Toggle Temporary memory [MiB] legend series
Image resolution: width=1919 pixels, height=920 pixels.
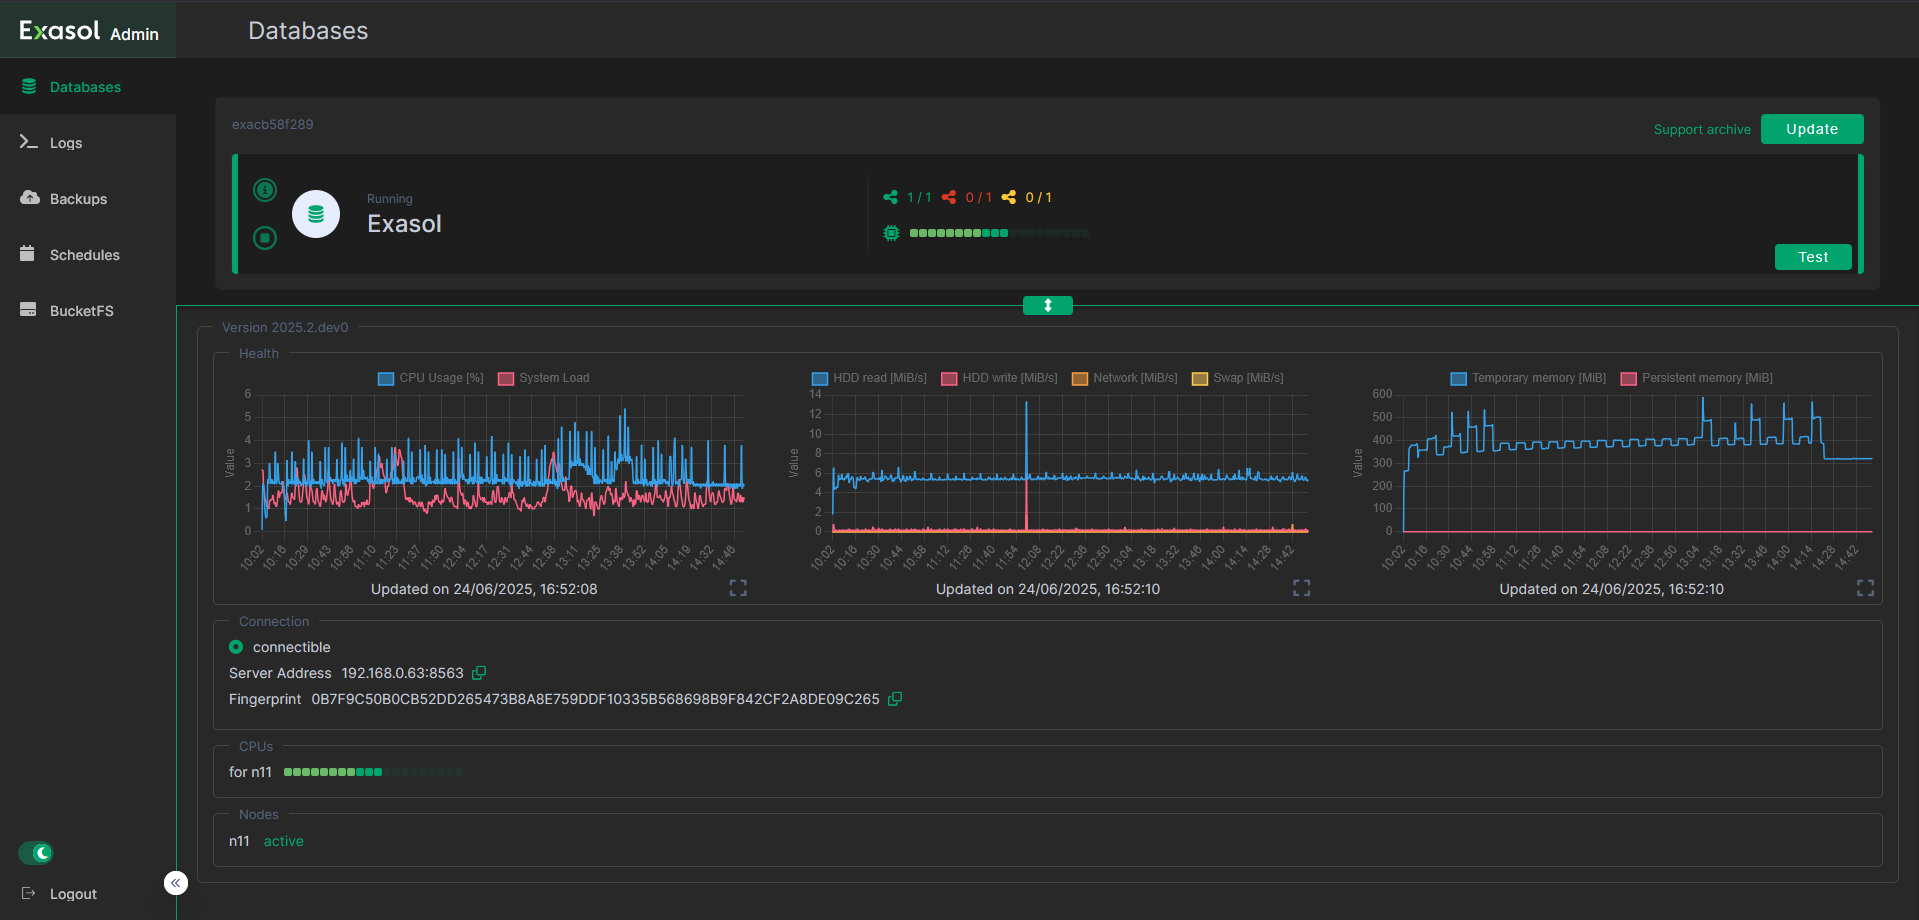(x=1528, y=378)
